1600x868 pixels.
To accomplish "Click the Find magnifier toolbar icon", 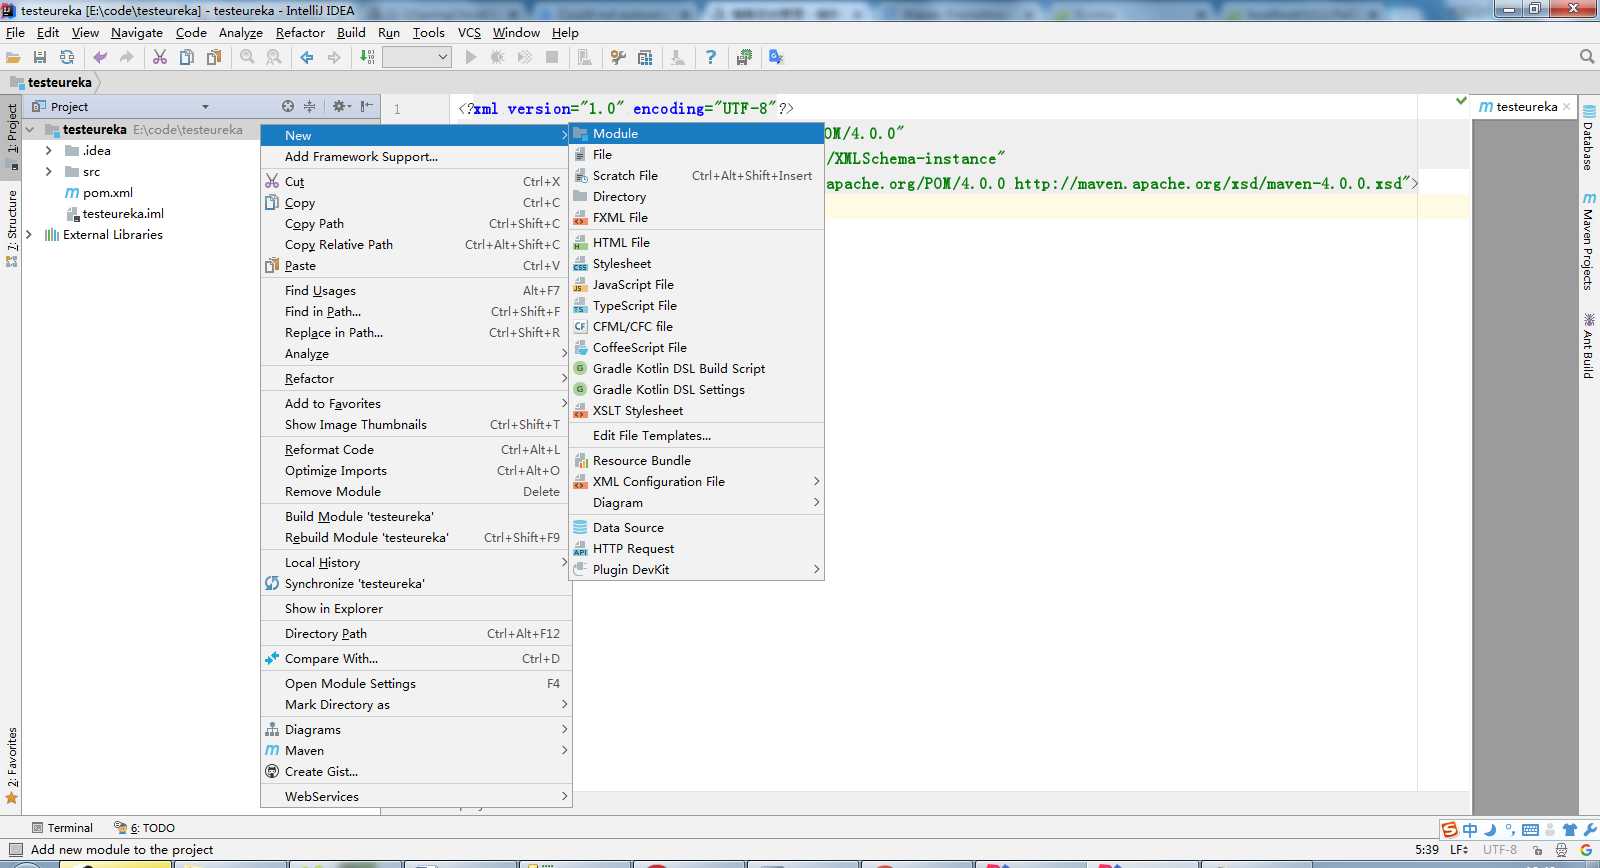I will (247, 57).
